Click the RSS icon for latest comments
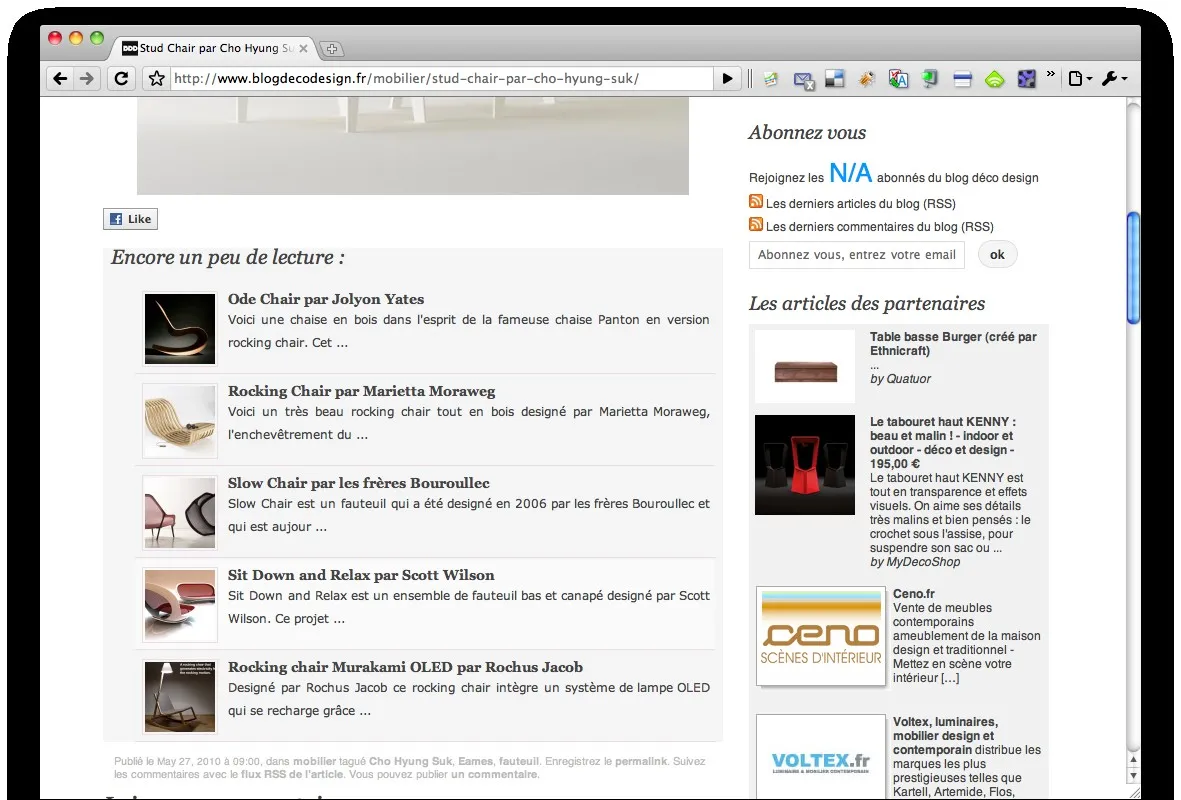Screen dimensions: 1181x800 click(x=755, y=224)
